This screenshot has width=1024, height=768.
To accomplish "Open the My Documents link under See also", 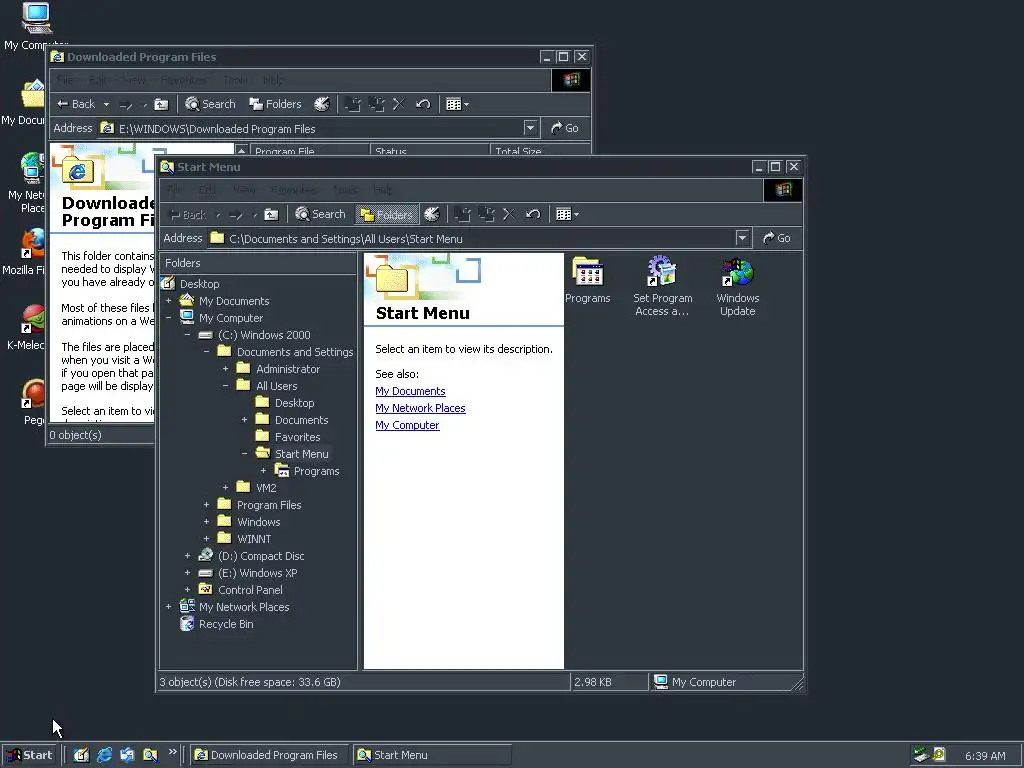I will [410, 391].
